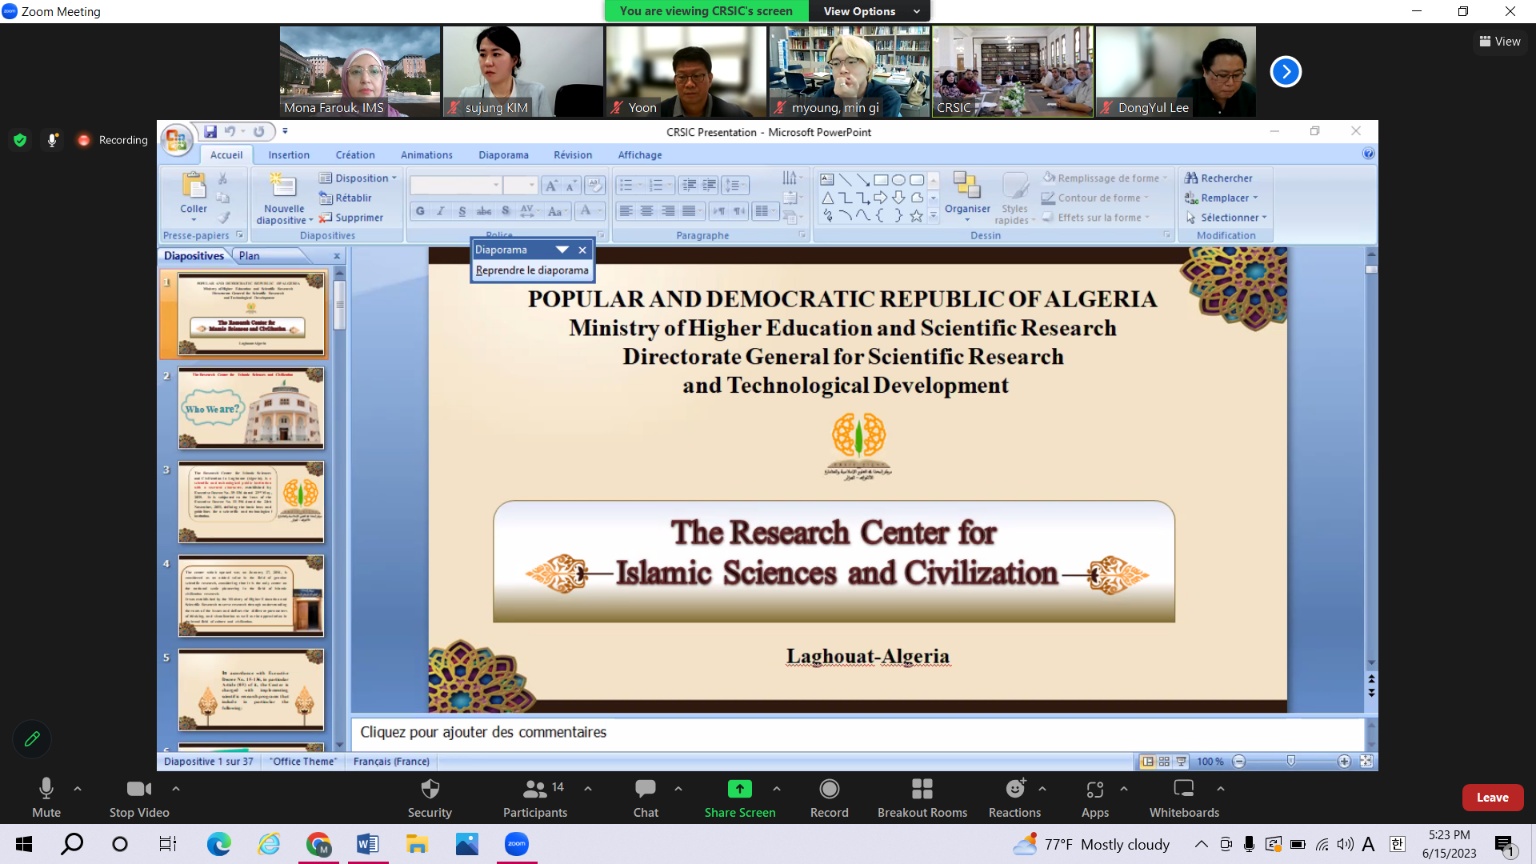Click the green annotation pencil icon
This screenshot has width=1536, height=864.
32,739
